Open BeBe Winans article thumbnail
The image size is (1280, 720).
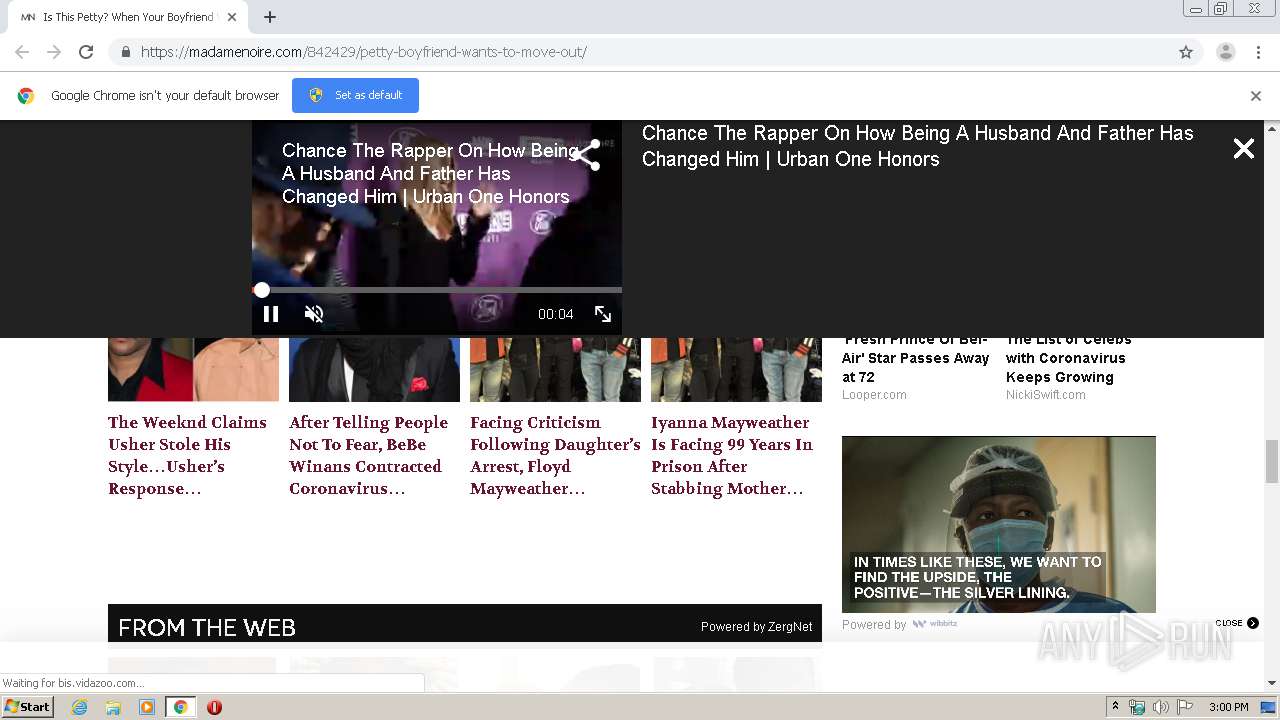(374, 370)
